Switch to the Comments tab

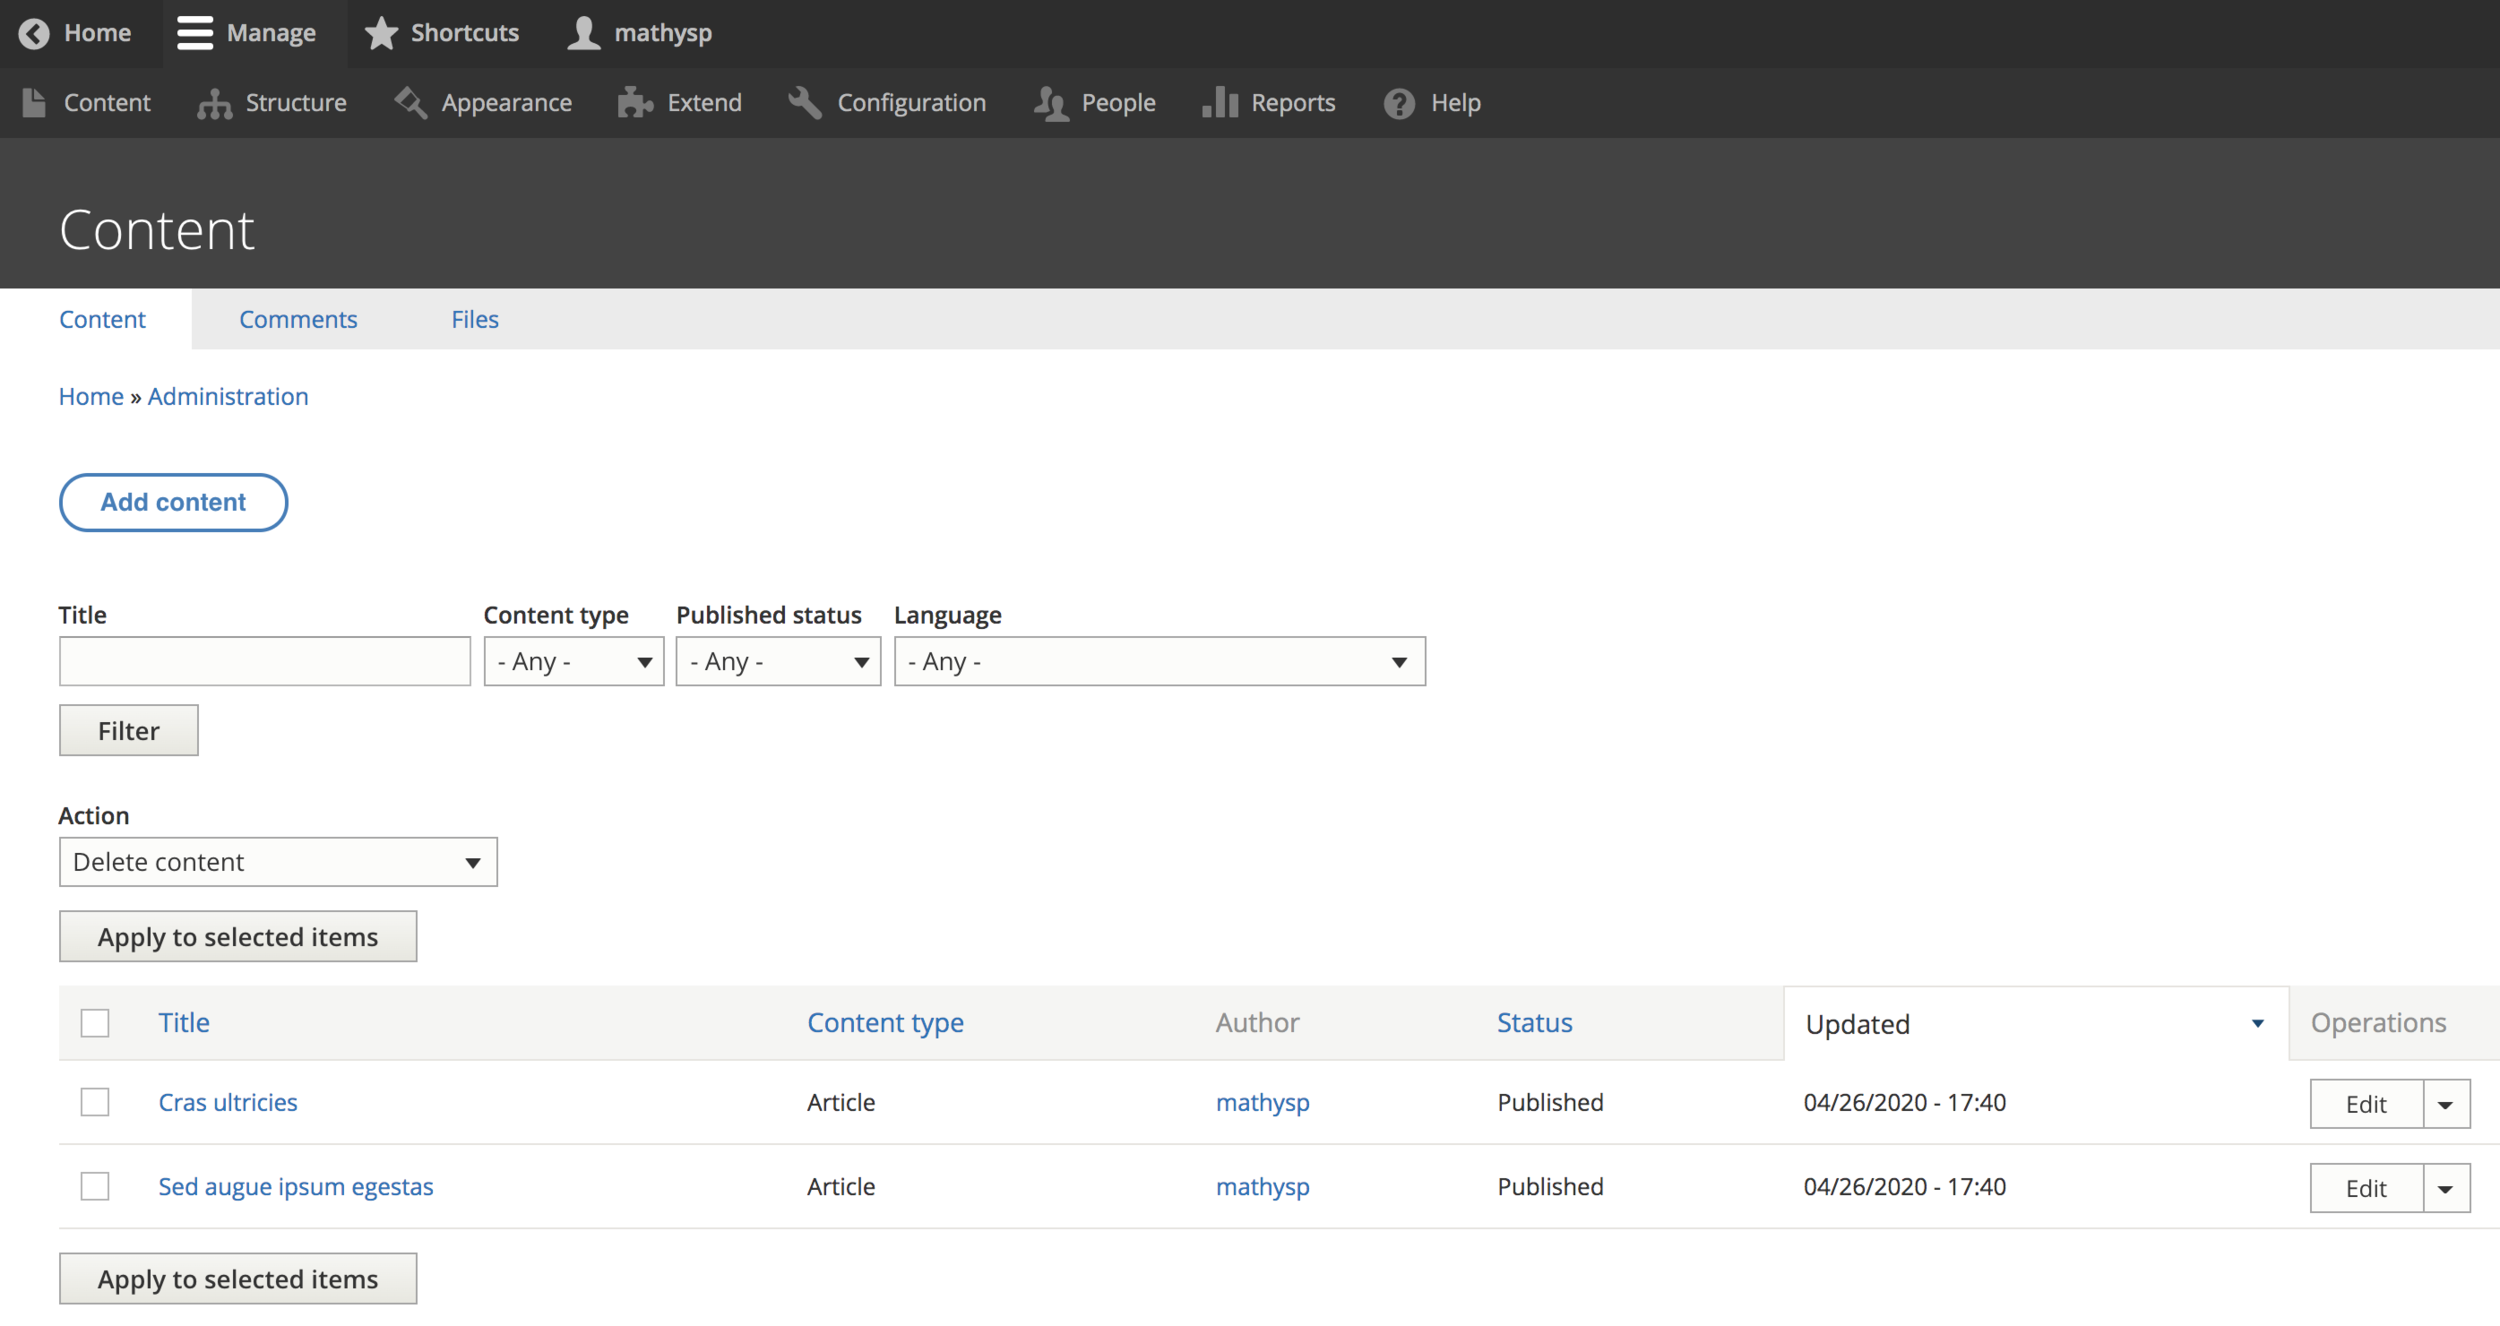coord(298,319)
